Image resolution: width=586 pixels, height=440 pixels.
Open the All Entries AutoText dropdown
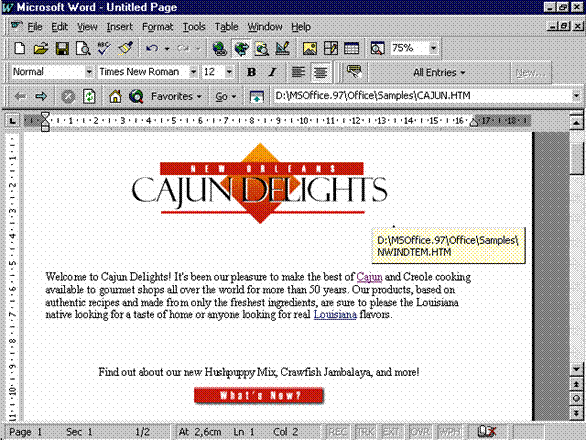(x=439, y=73)
